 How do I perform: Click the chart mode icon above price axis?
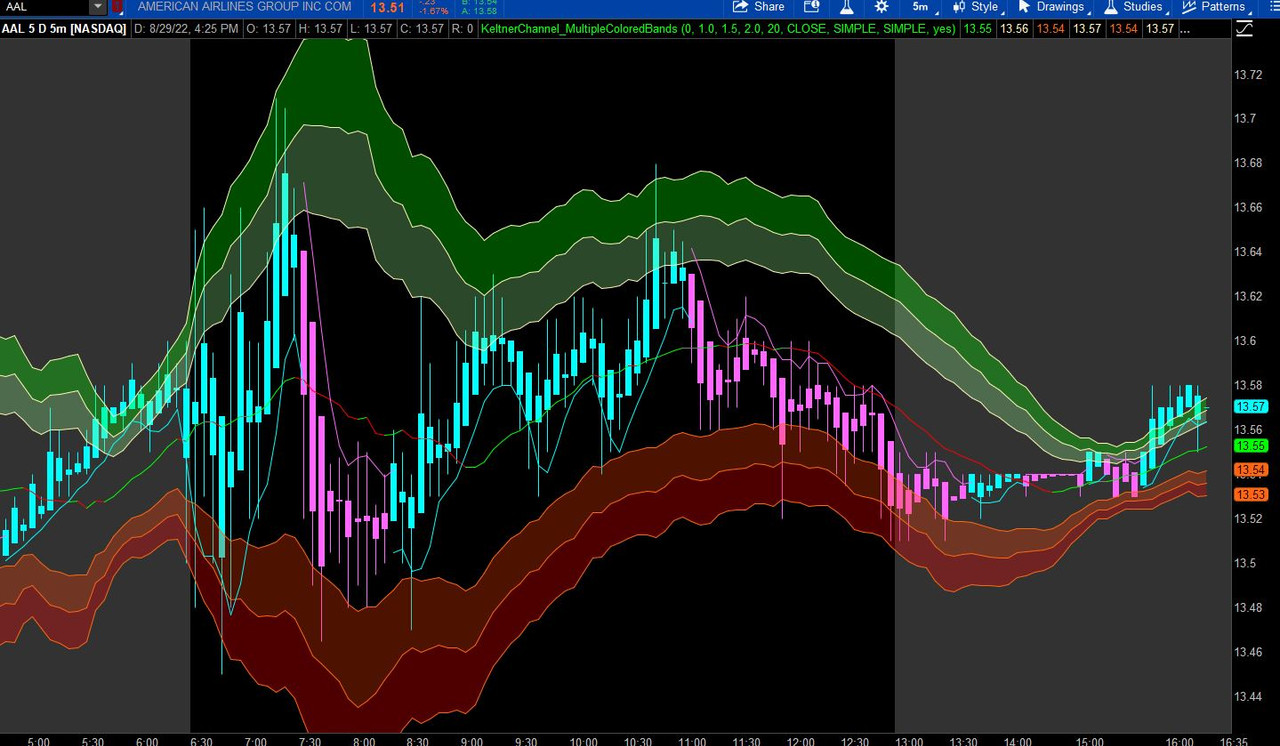1244,29
